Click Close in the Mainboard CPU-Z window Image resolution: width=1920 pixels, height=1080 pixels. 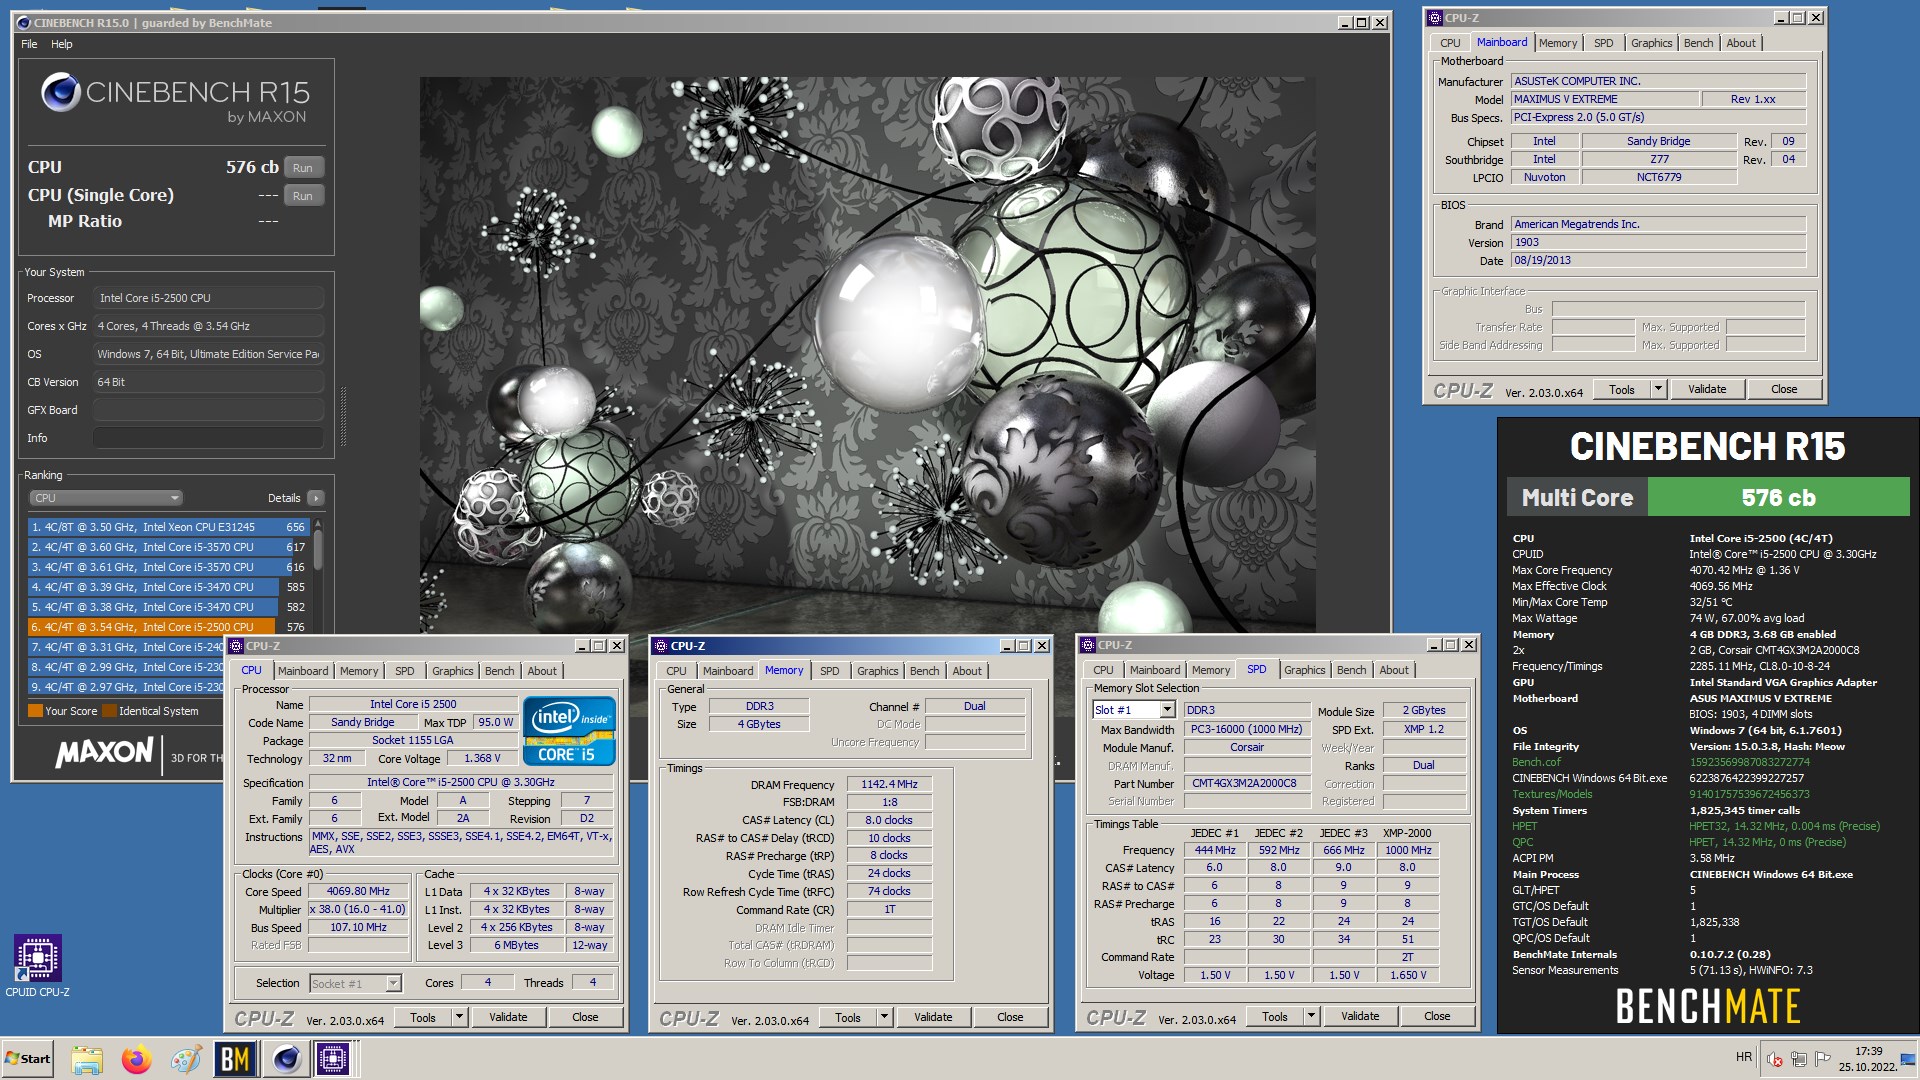[x=1784, y=389]
